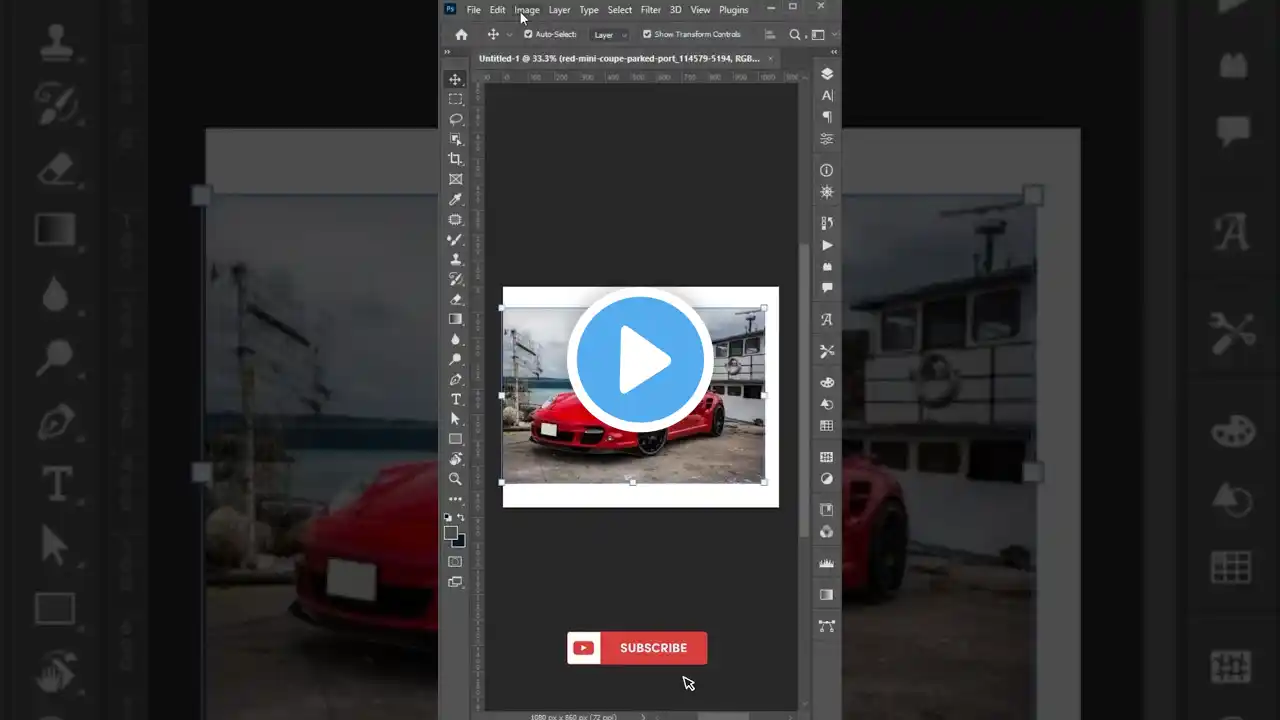Click the foreground color swatch
Image resolution: width=1280 pixels, height=720 pixels.
451,533
